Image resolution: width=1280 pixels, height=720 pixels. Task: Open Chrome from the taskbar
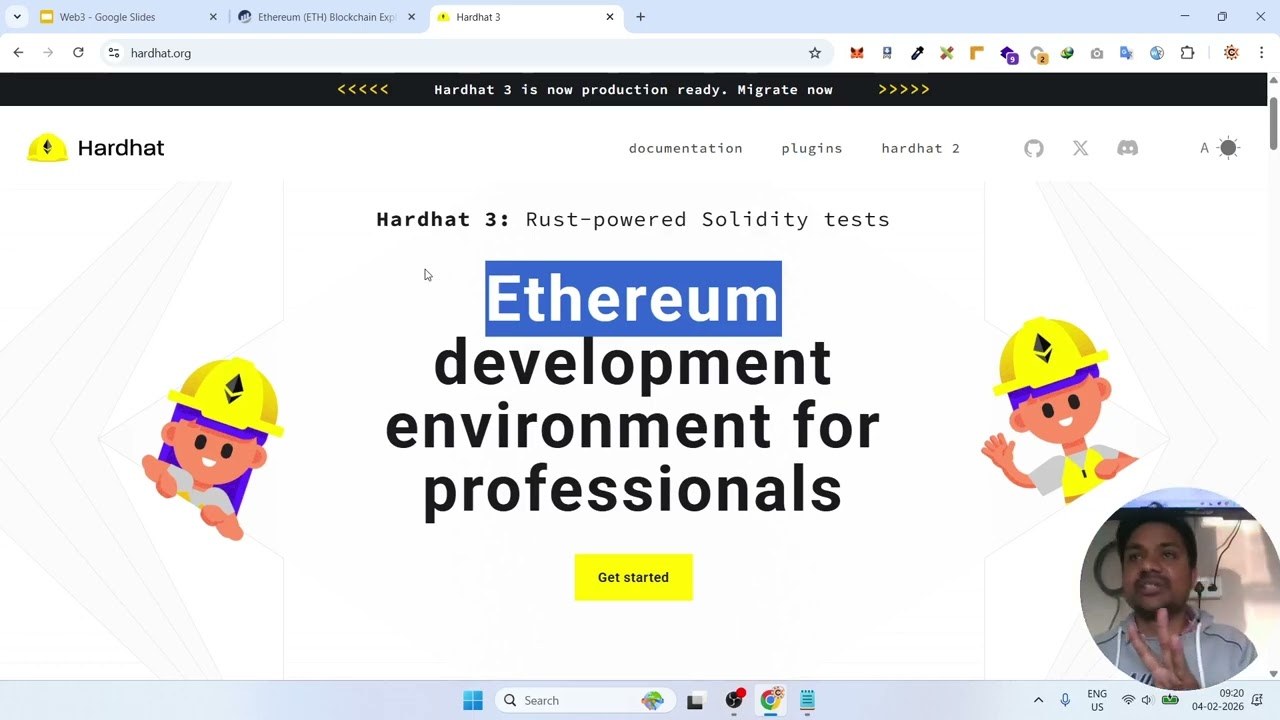tap(771, 701)
